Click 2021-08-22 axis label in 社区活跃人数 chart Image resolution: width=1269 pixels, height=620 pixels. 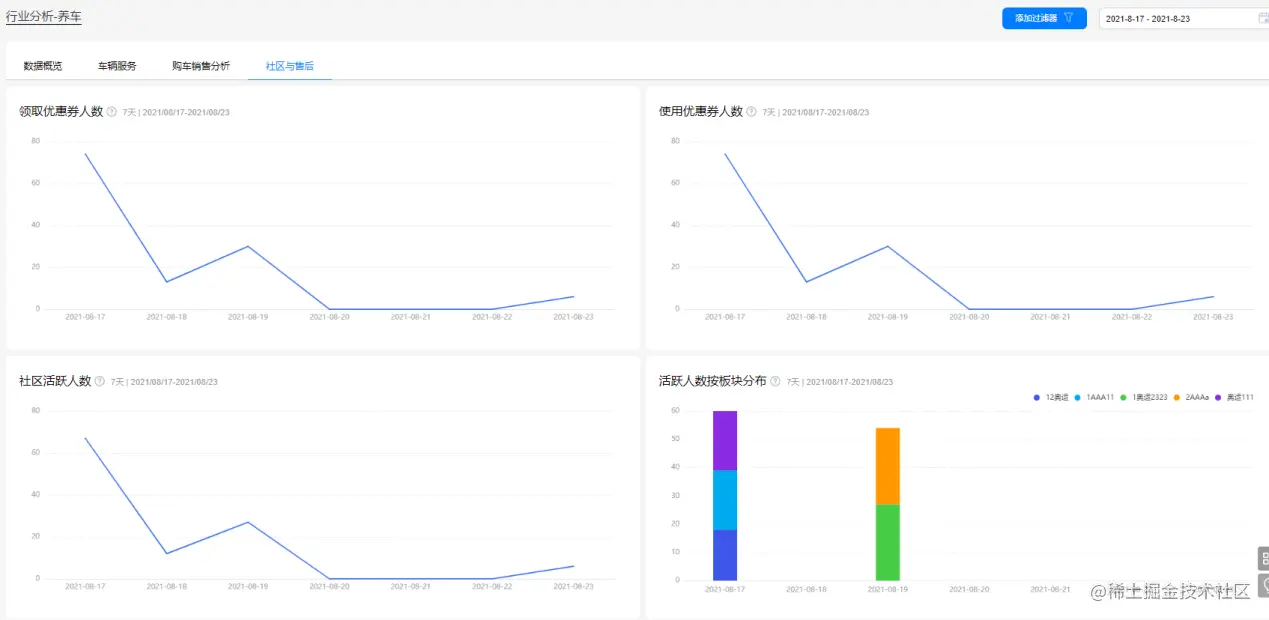[492, 587]
